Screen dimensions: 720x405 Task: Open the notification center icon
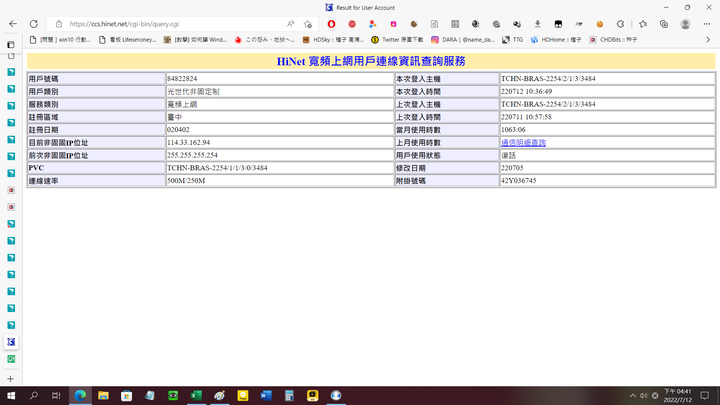tap(705, 395)
